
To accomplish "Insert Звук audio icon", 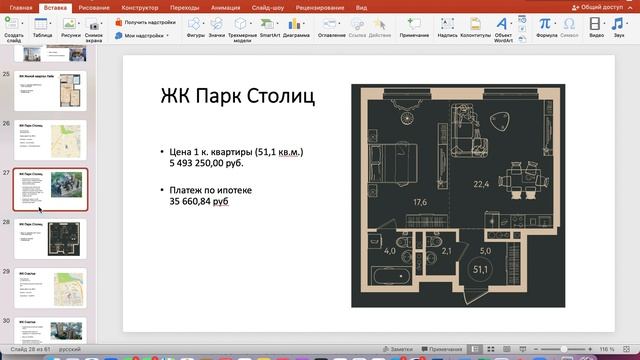I will [x=618, y=24].
